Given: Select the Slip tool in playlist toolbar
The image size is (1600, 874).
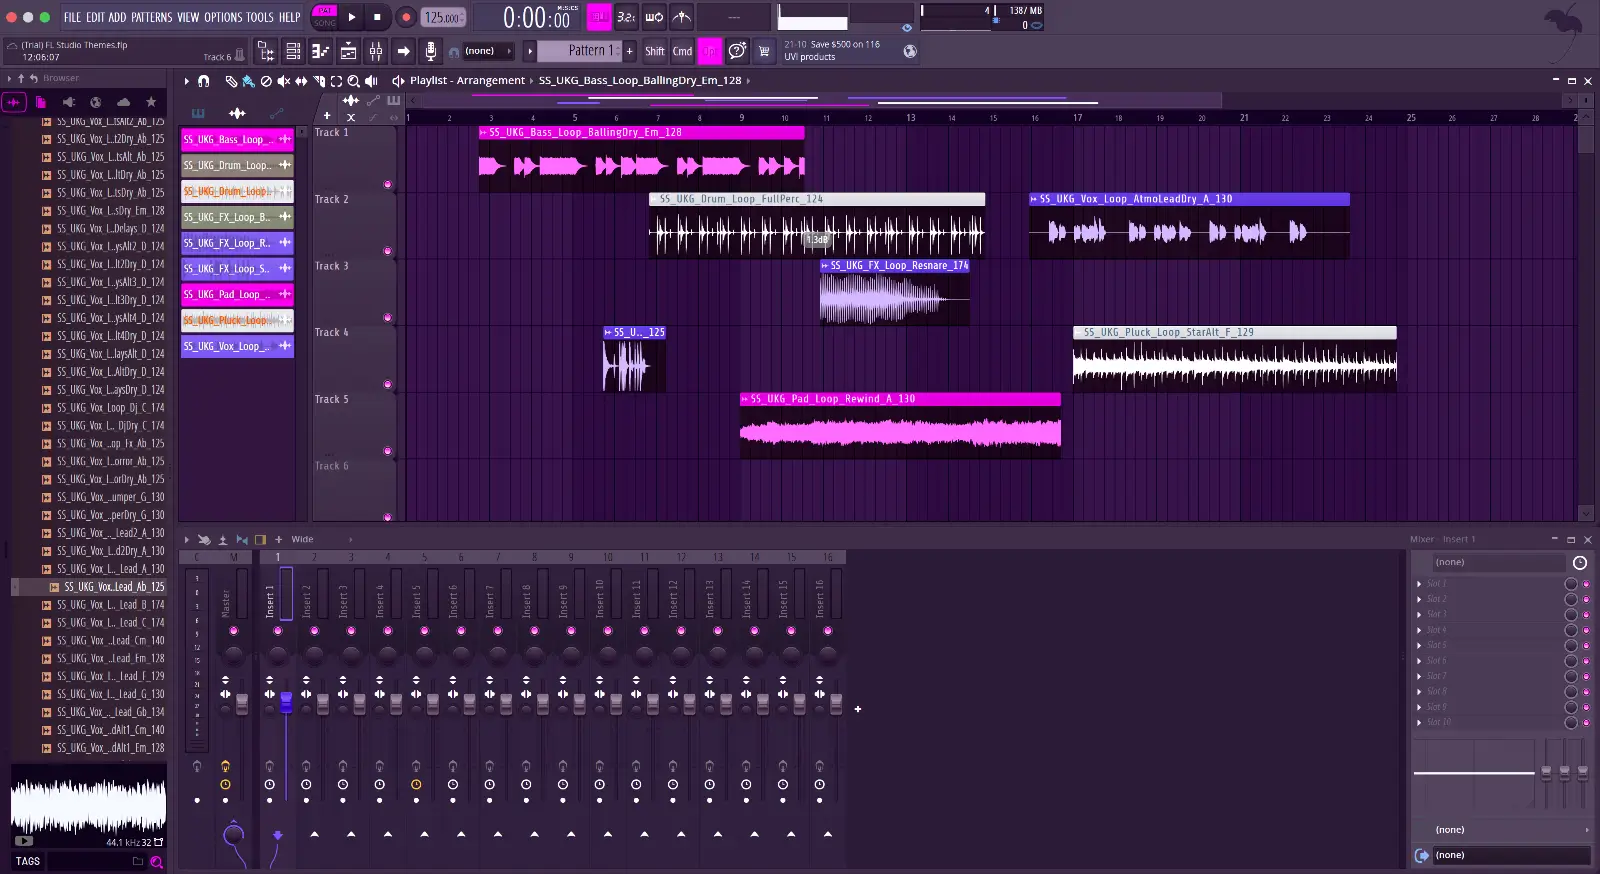Looking at the screenshot, I should 301,81.
